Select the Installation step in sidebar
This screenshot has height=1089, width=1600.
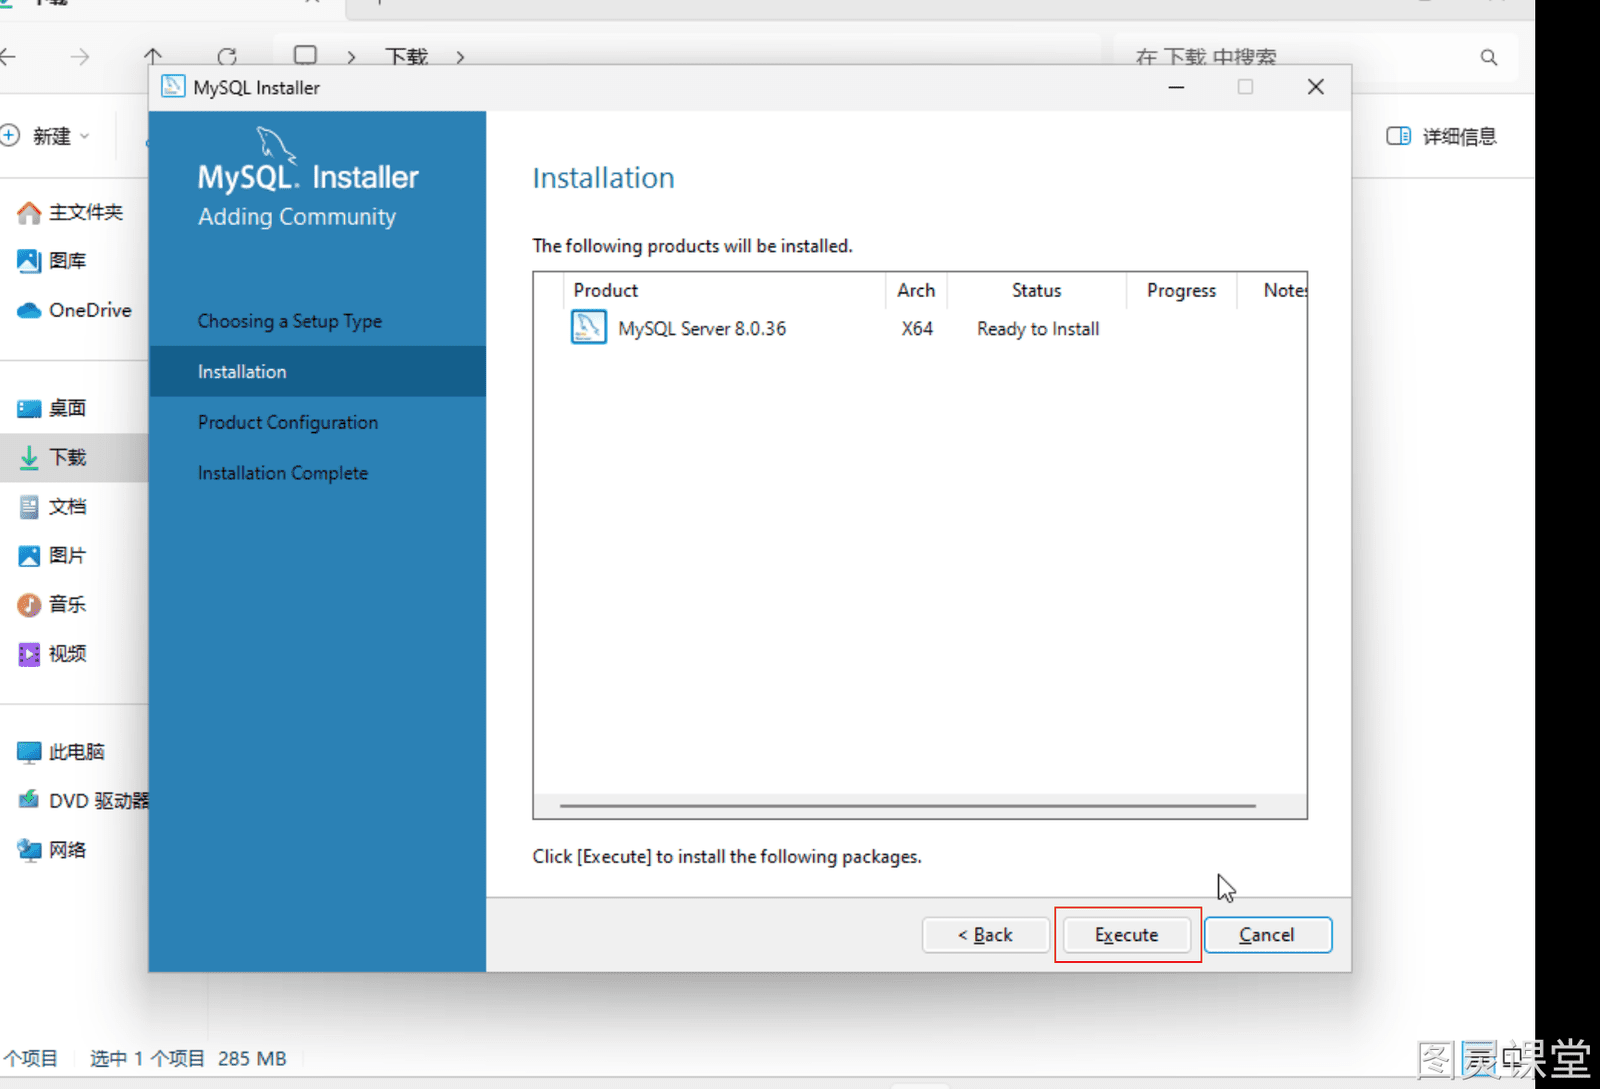317,372
